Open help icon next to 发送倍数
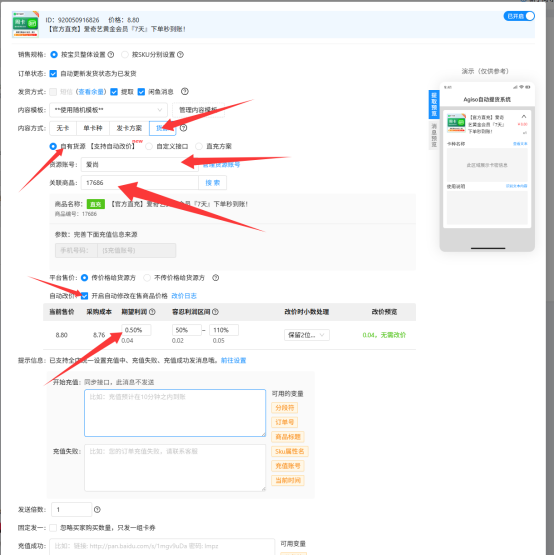555x555 pixels. (x=97, y=510)
